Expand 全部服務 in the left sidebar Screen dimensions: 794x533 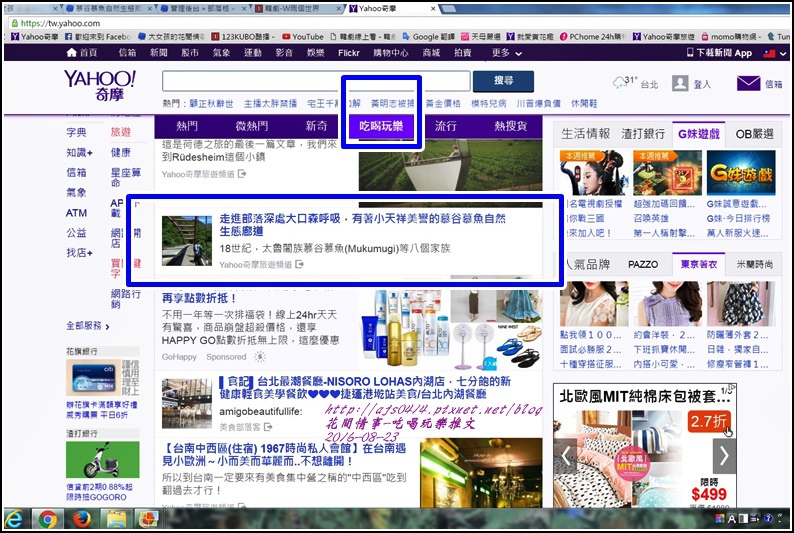click(x=88, y=325)
